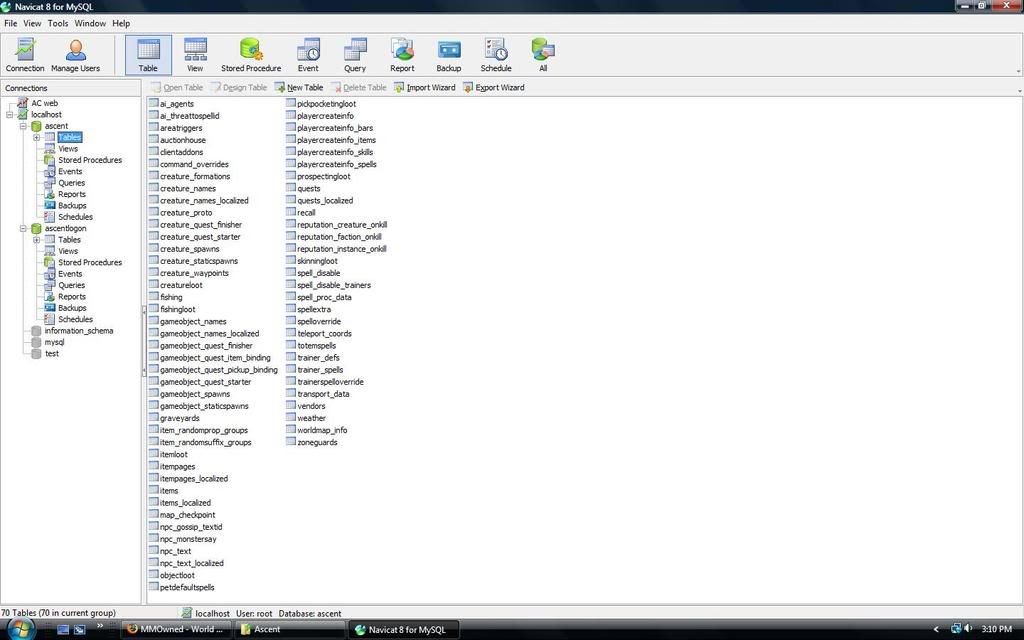1024x640 pixels.
Task: Open the Window menu
Action: click(90, 24)
